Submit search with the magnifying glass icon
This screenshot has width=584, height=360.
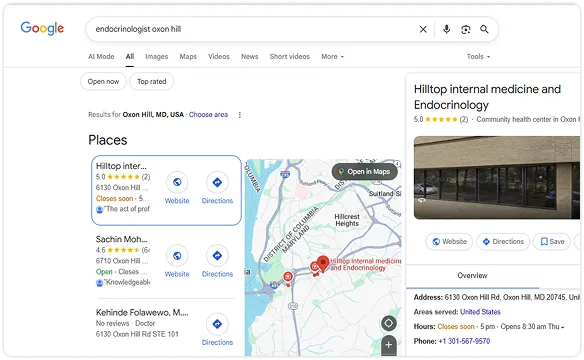(x=484, y=29)
